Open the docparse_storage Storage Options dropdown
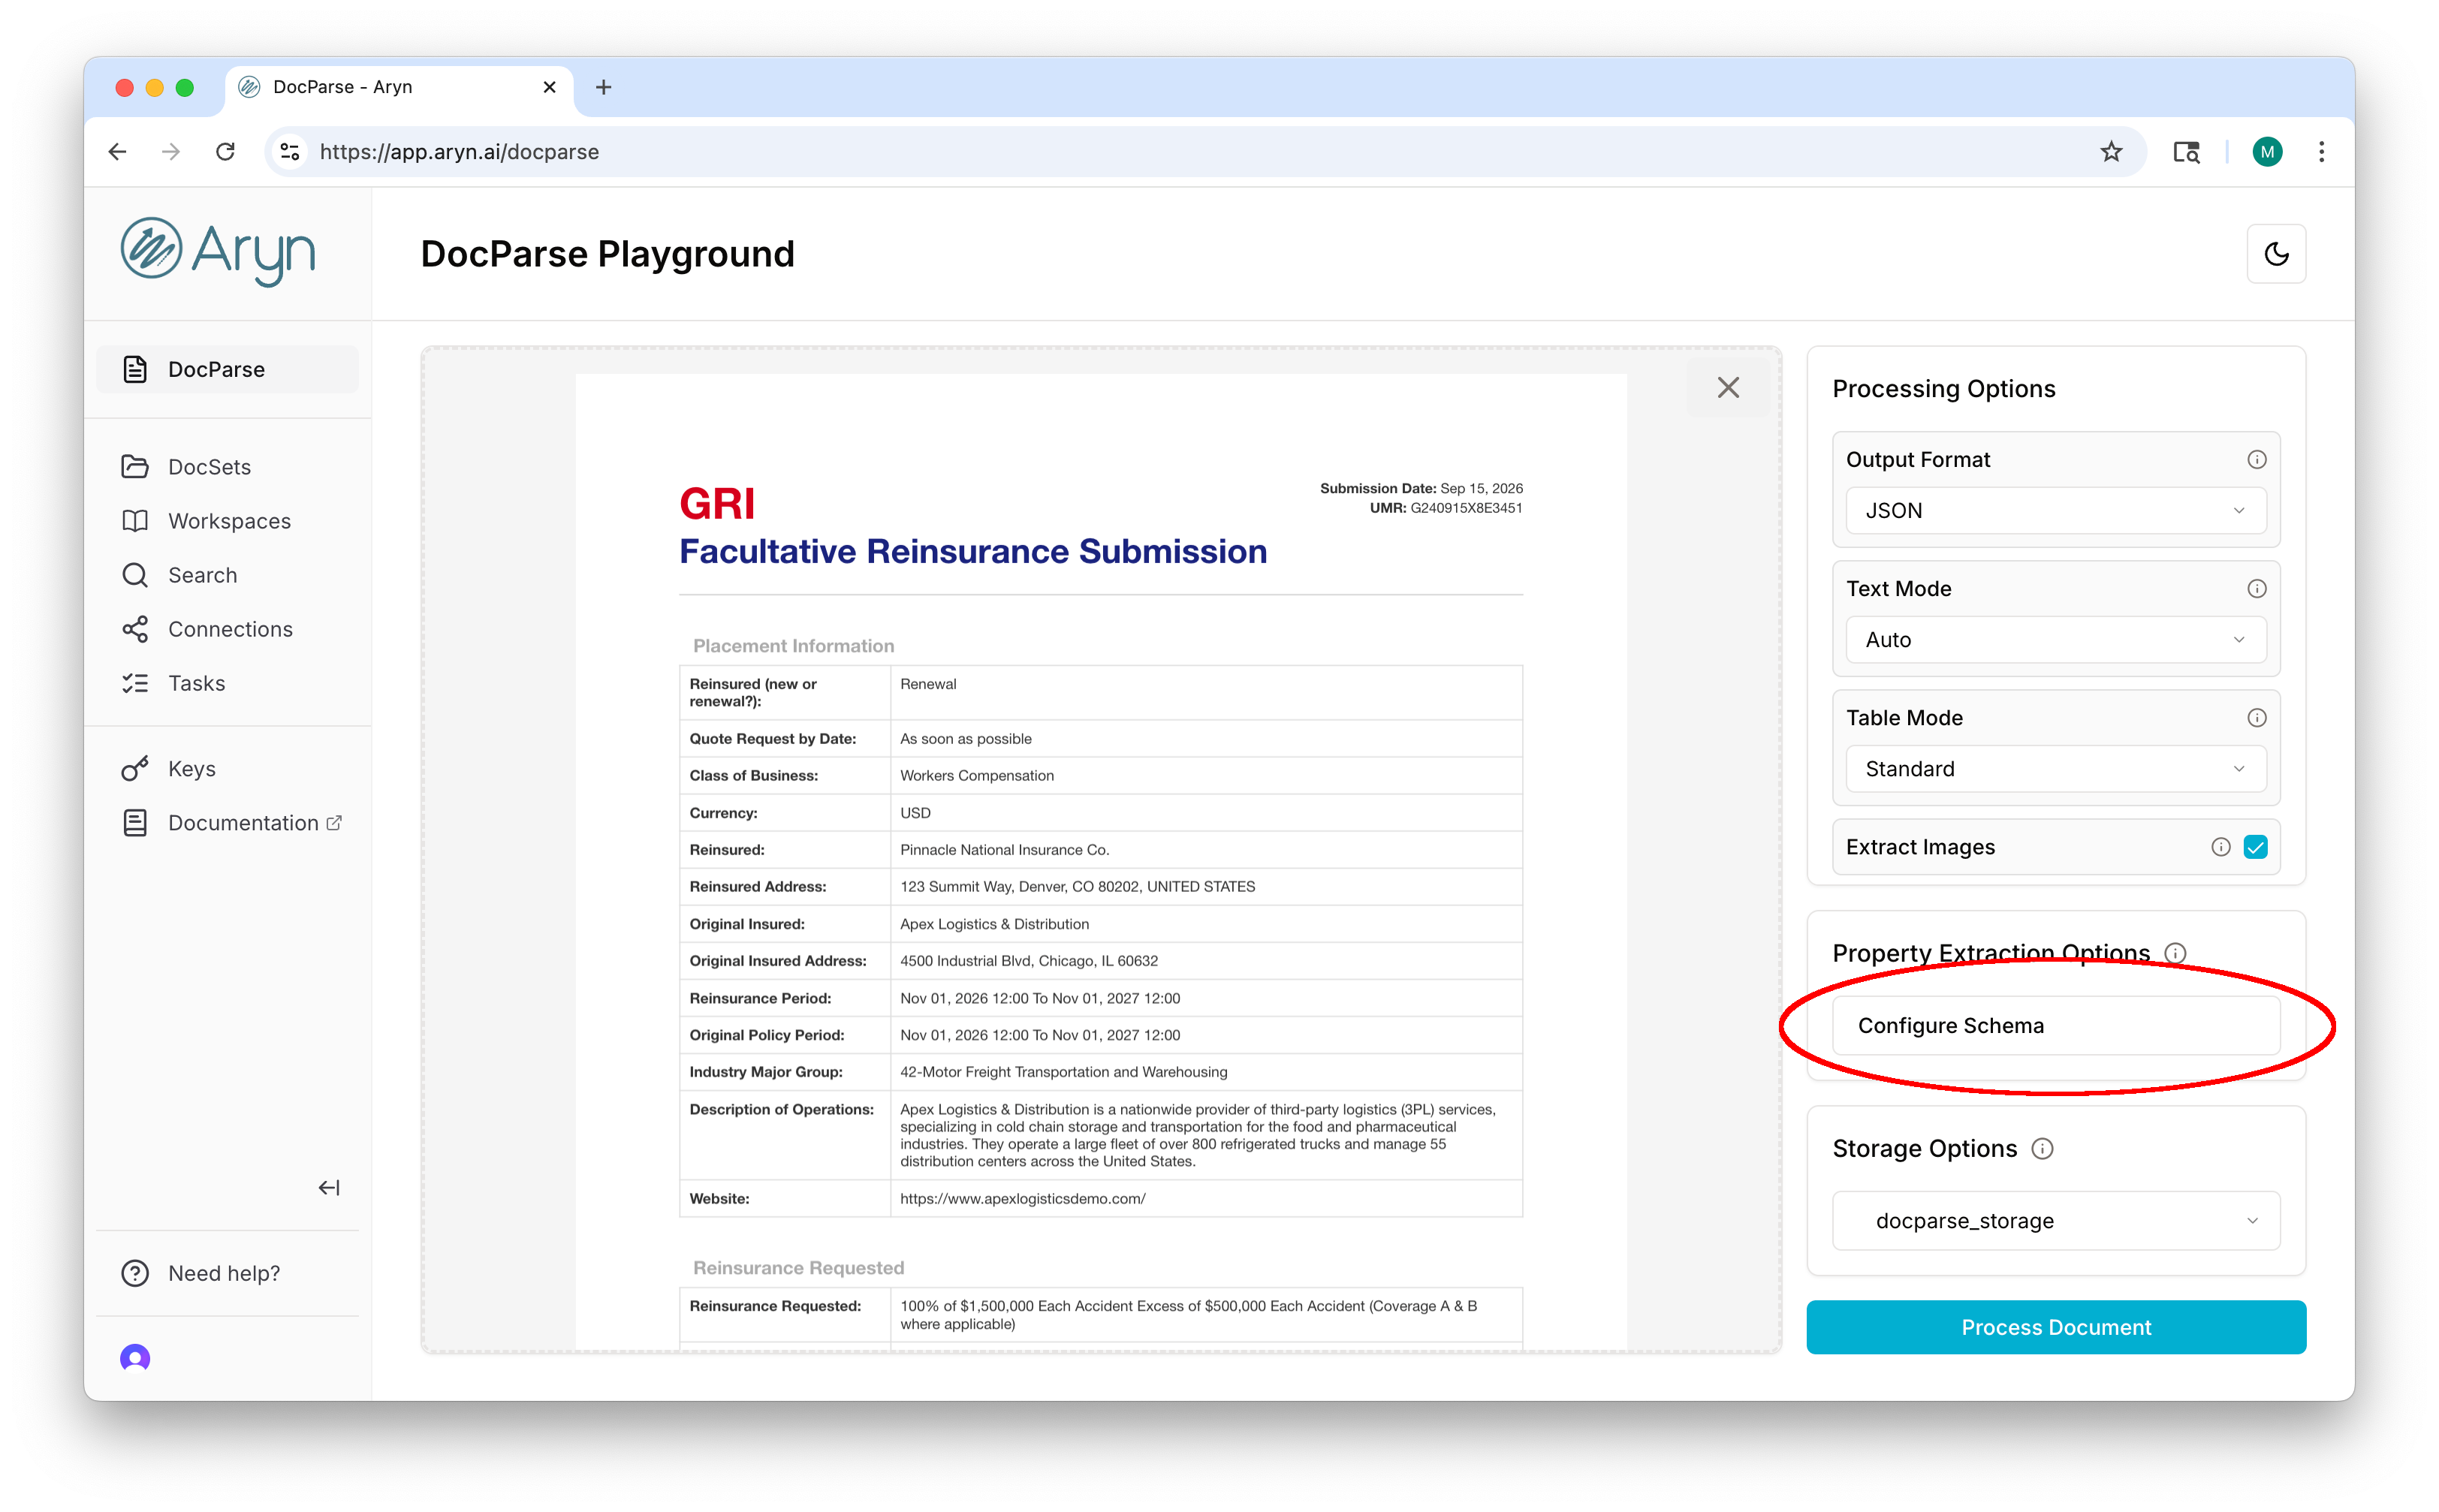 (2054, 1220)
